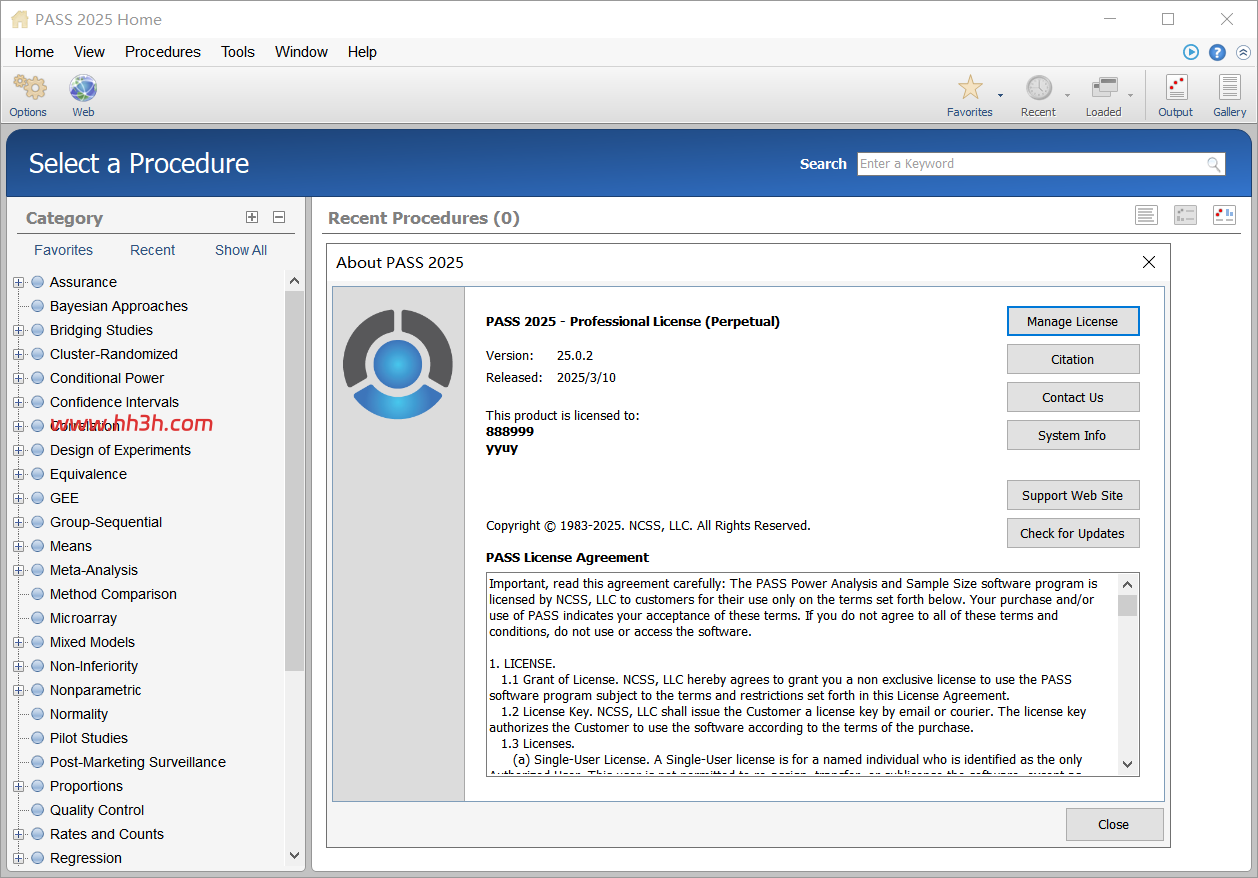The width and height of the screenshot is (1258, 878).
Task: Switch to the list view icon
Action: click(x=1146, y=214)
